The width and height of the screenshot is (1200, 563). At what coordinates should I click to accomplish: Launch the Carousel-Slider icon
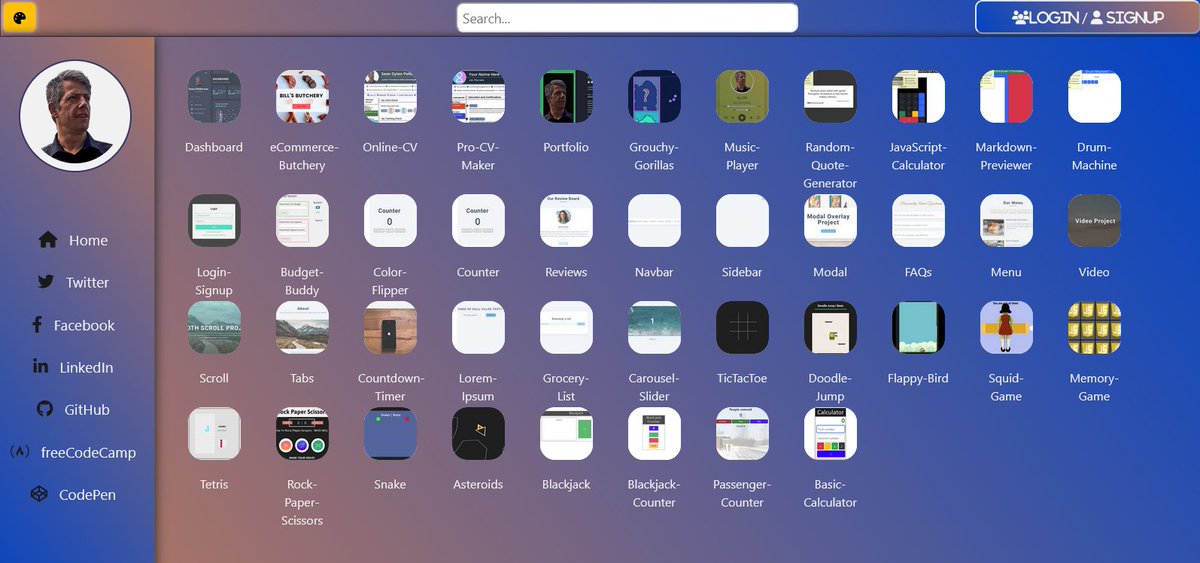click(654, 327)
